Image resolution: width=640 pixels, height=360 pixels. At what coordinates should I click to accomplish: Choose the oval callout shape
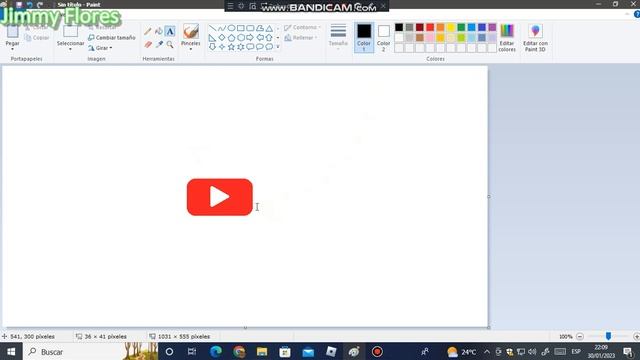260,47
